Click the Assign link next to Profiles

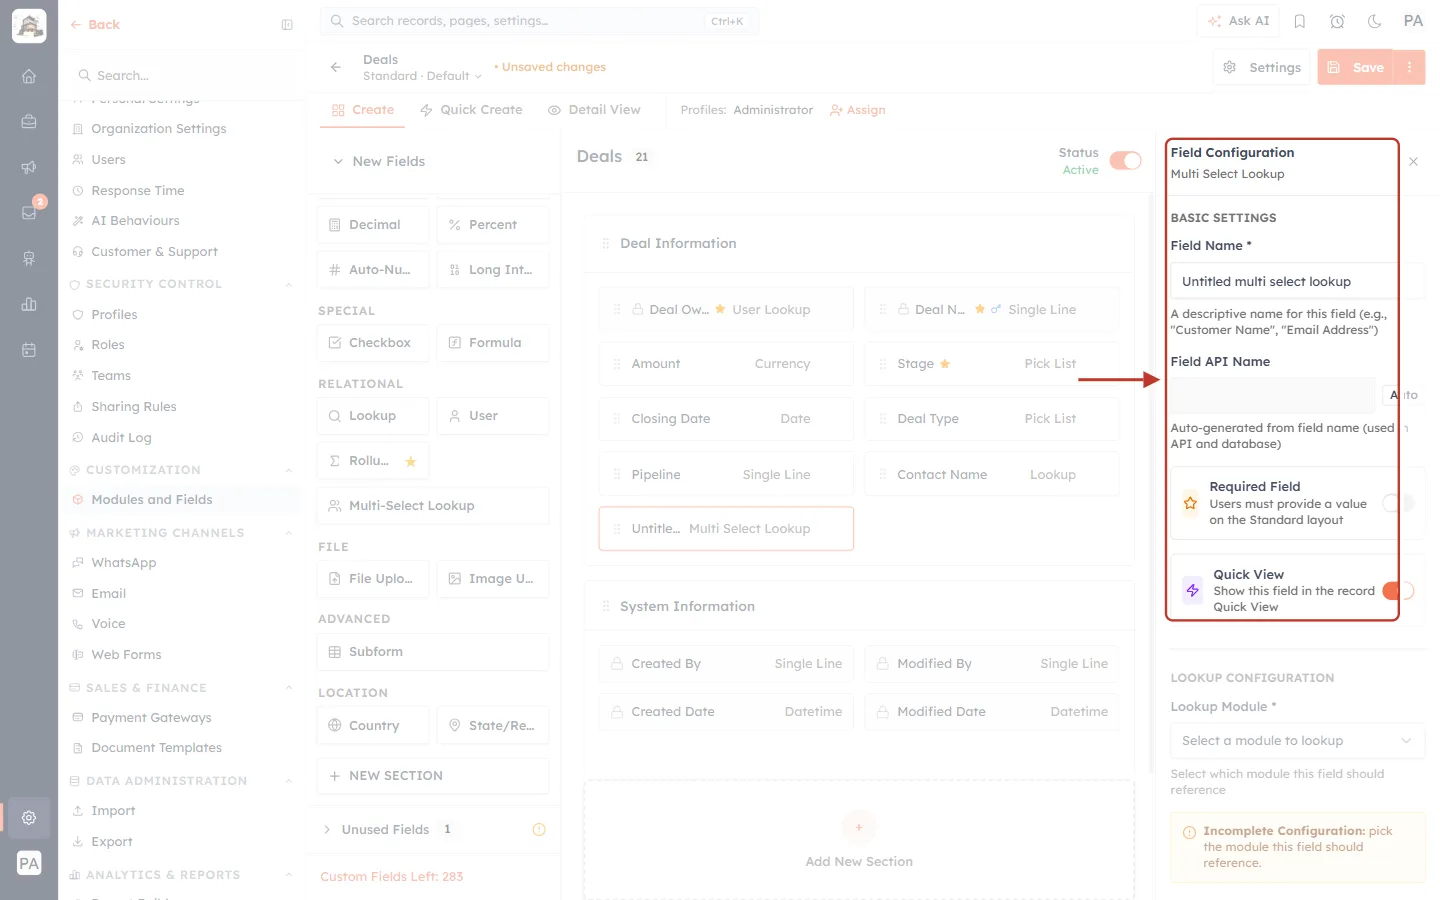pyautogui.click(x=858, y=110)
